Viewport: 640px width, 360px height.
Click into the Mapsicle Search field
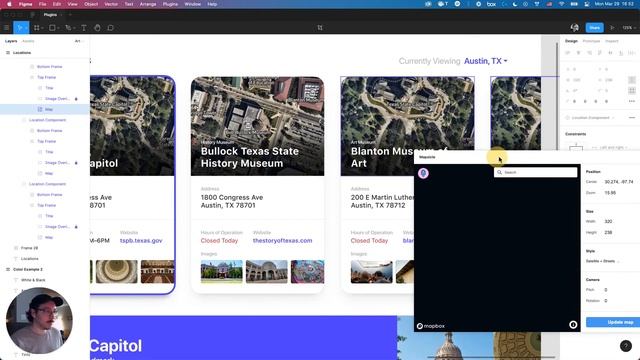click(x=536, y=172)
